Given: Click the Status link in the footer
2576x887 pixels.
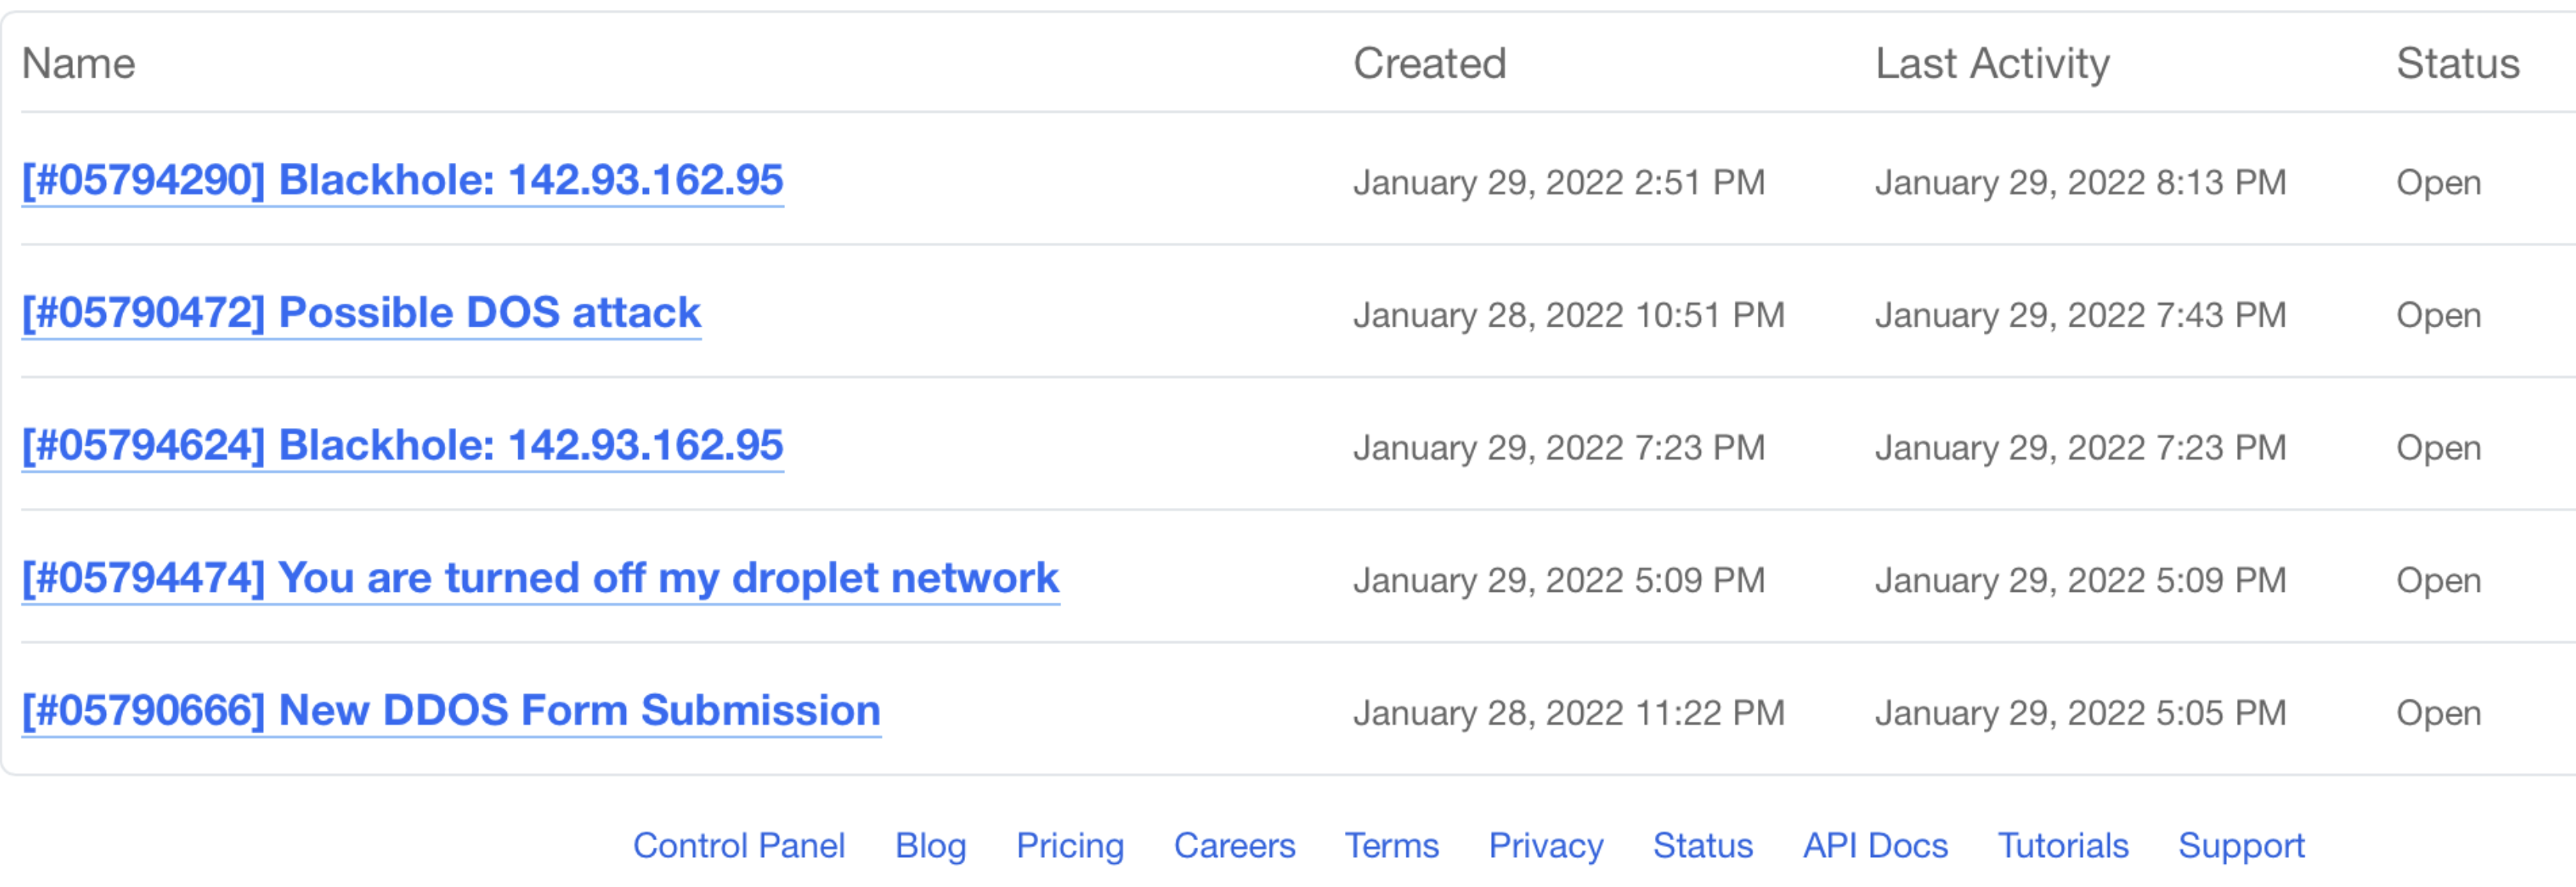Looking at the screenshot, I should pyautogui.click(x=1702, y=846).
